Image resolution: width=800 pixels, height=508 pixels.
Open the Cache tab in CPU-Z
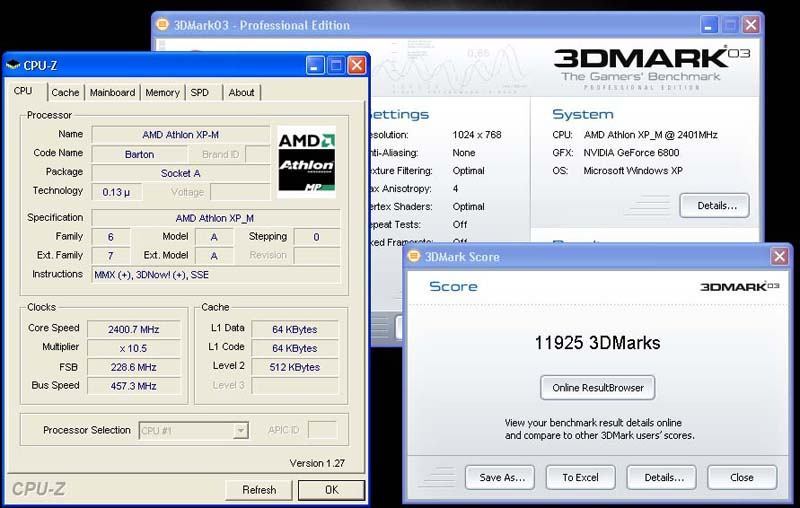(x=65, y=93)
